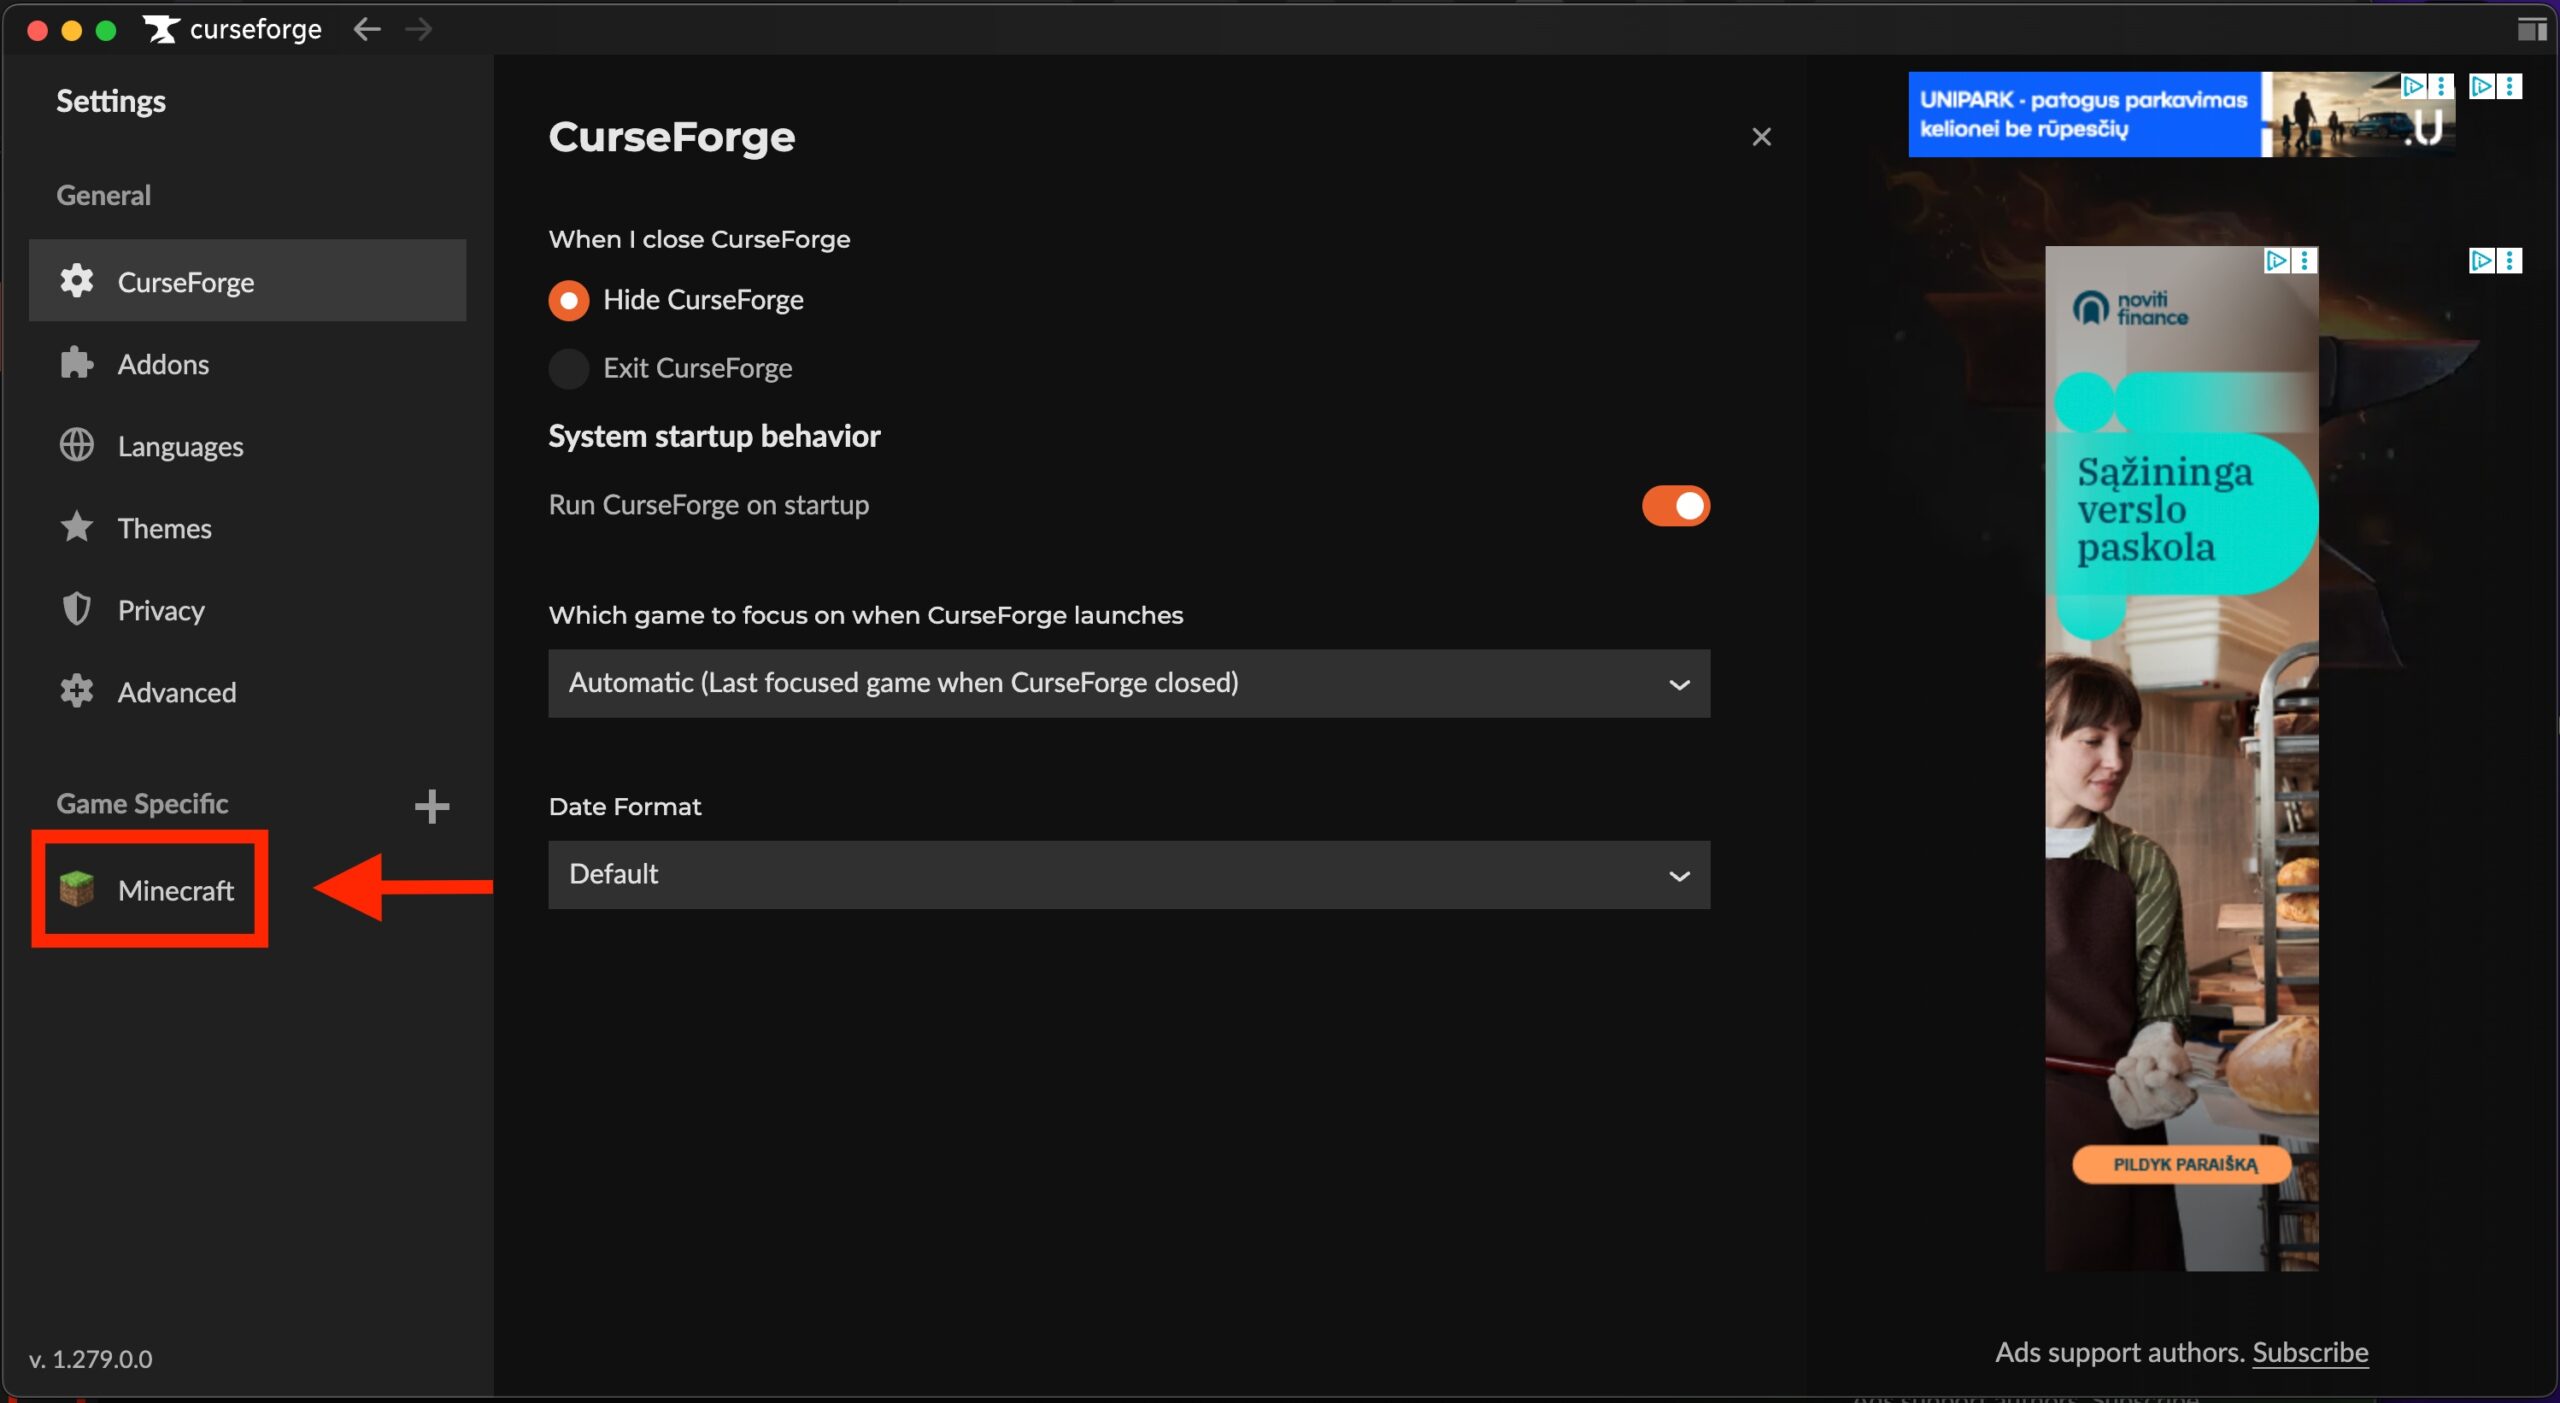Viewport: 2560px width, 1403px height.
Task: Click the CurseForge anvil logo icon
Action: 161,29
